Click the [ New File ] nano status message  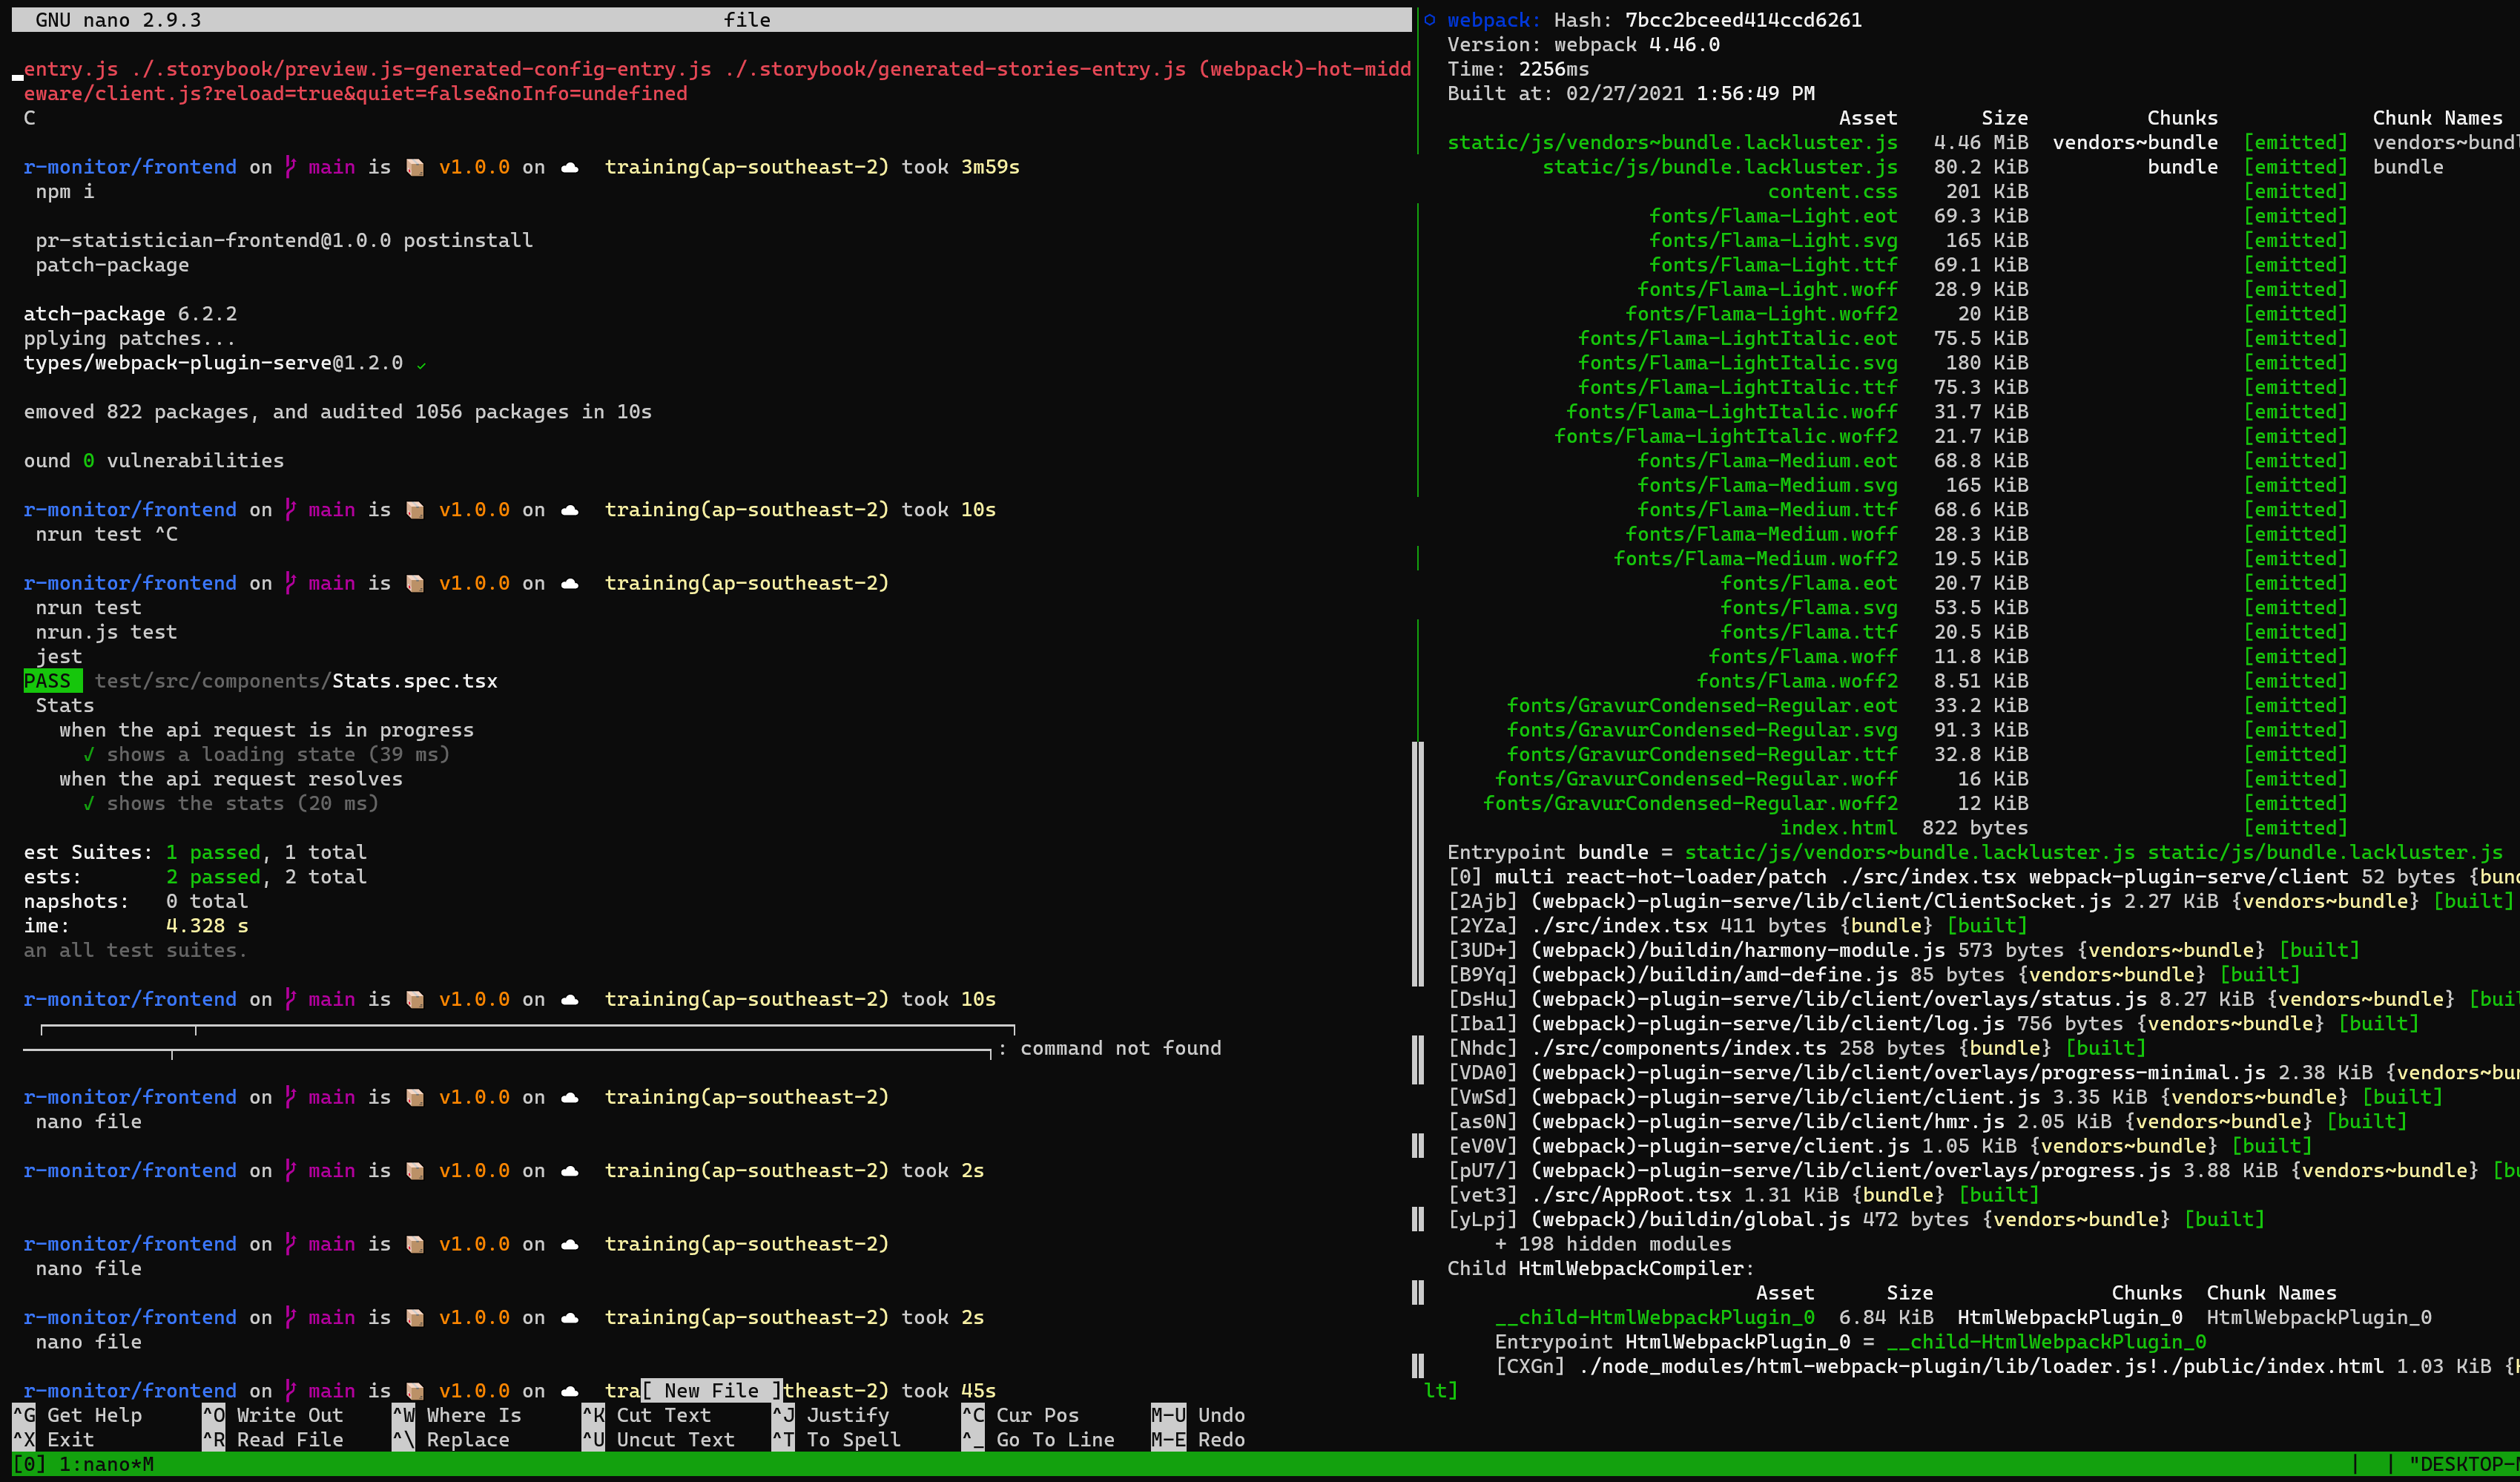click(x=711, y=1391)
